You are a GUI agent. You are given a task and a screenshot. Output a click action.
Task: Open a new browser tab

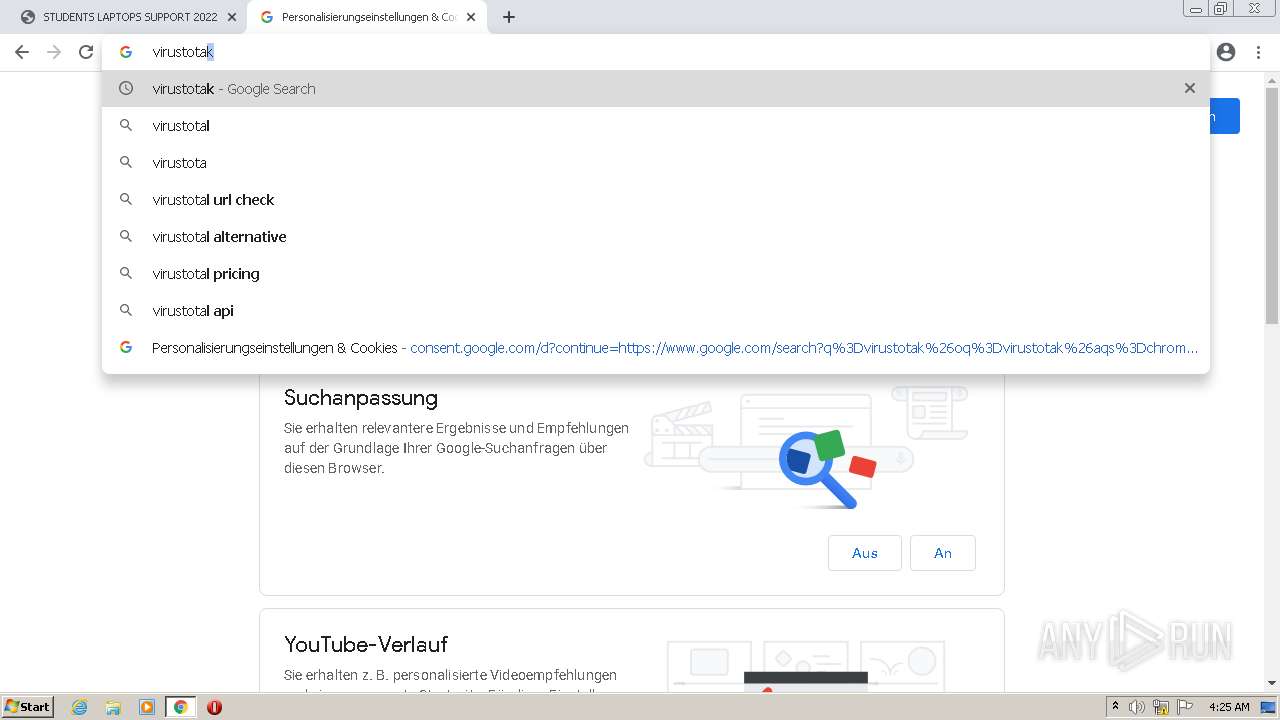point(509,17)
